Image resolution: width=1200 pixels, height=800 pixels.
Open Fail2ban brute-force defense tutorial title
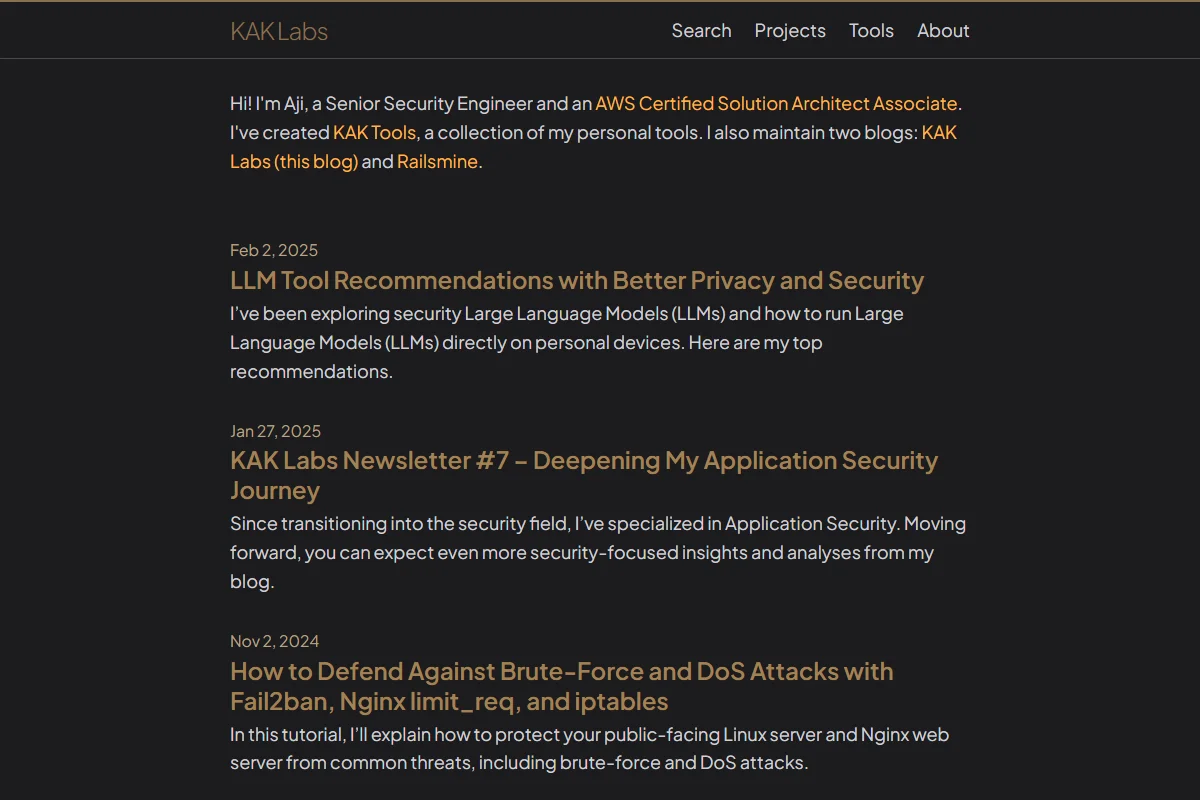[x=562, y=686]
